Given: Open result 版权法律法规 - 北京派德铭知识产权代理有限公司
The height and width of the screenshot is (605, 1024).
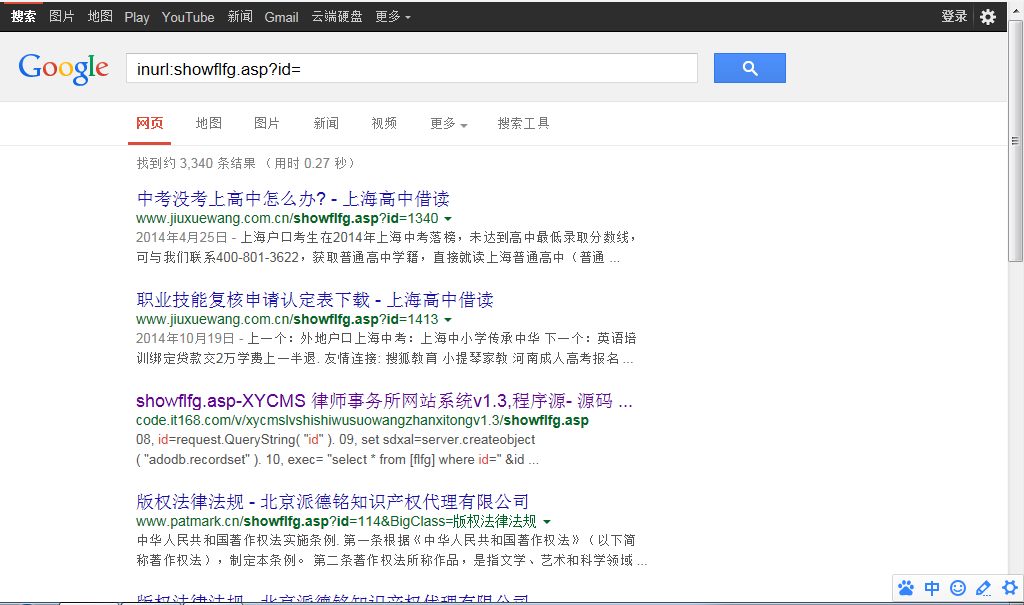Looking at the screenshot, I should tap(332, 502).
